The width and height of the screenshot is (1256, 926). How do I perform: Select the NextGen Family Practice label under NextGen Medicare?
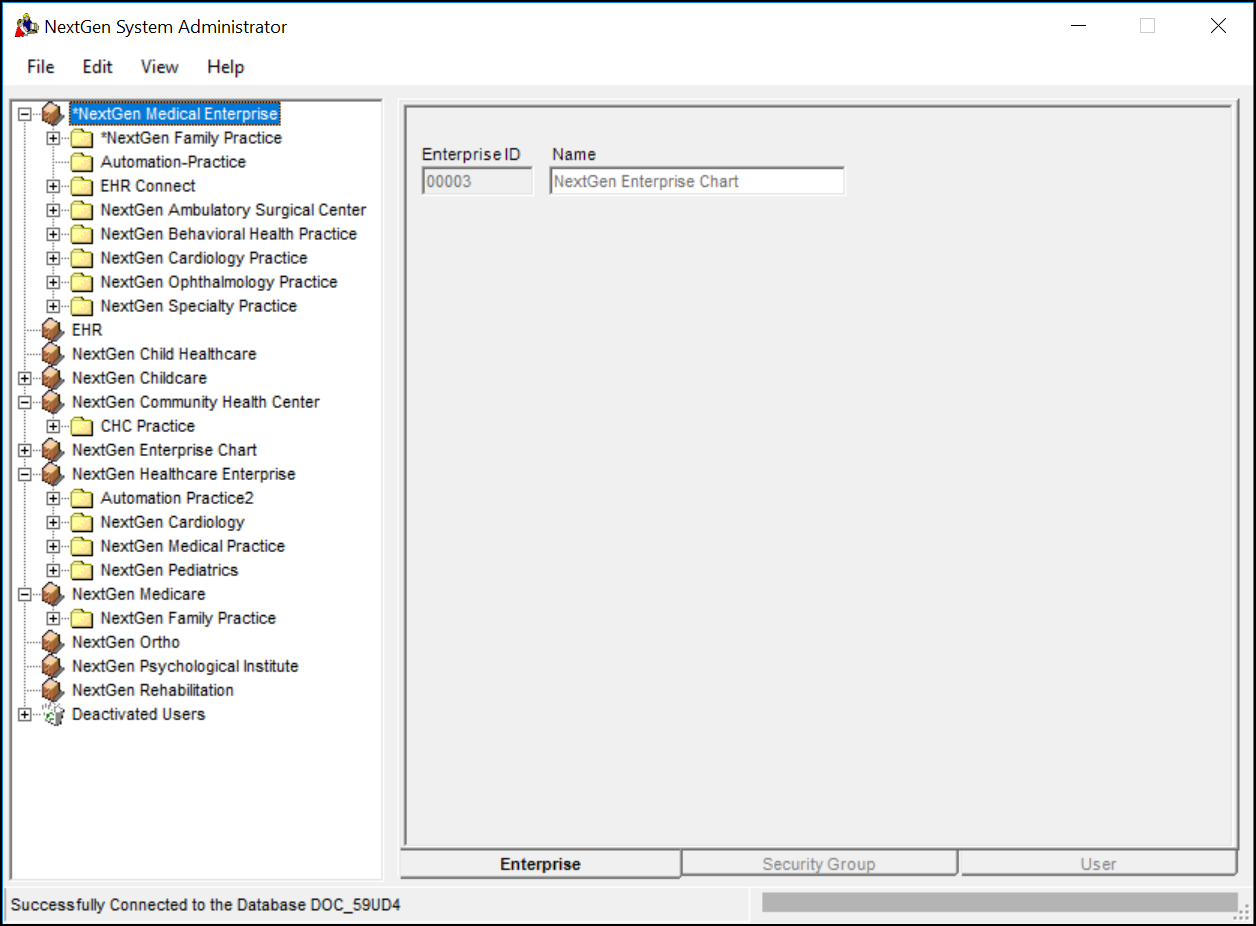(x=188, y=618)
